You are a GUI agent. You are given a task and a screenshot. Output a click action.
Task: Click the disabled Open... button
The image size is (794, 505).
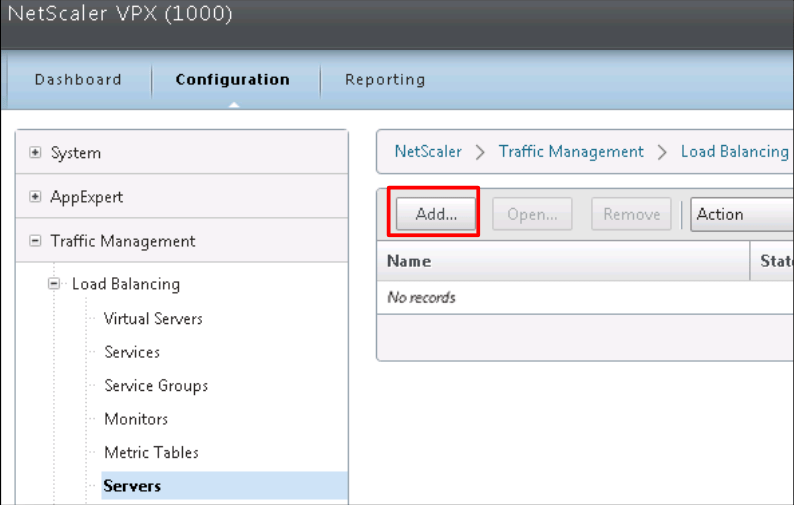coord(532,214)
